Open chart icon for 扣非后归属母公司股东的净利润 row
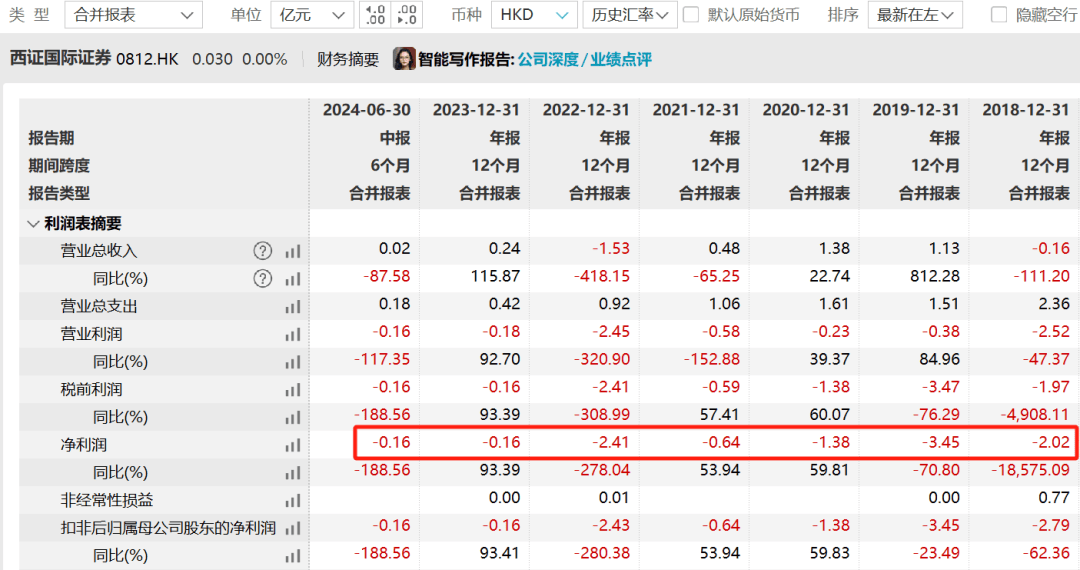The height and width of the screenshot is (570, 1080). pyautogui.click(x=293, y=528)
